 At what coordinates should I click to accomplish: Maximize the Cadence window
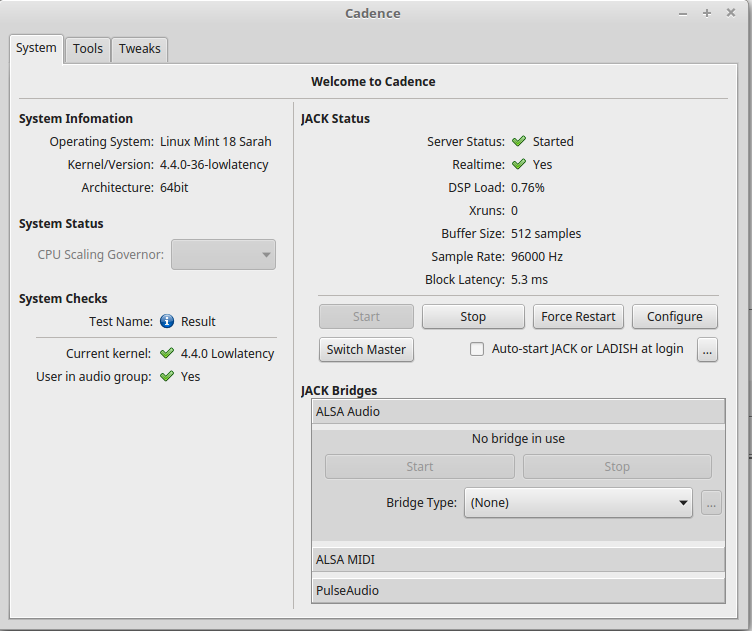pos(706,13)
